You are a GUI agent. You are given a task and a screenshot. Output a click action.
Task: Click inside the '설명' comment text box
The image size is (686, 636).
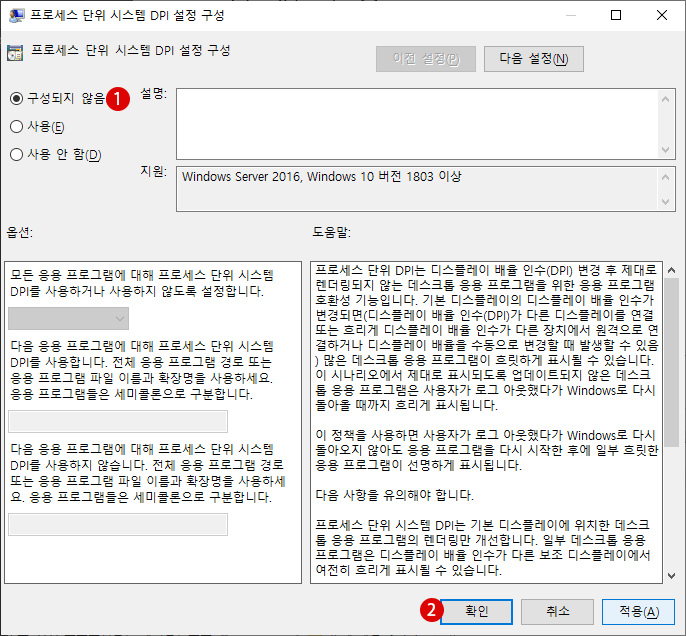tap(417, 124)
